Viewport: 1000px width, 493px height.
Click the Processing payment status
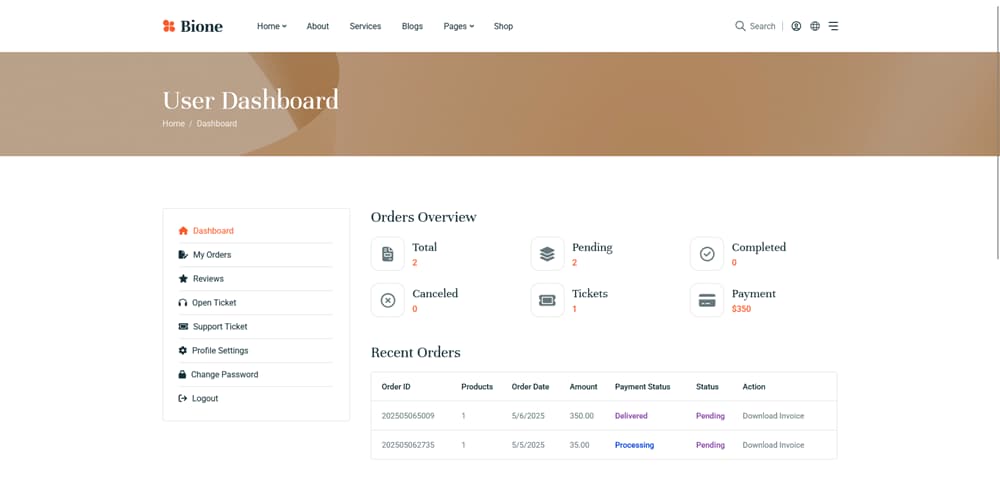pyautogui.click(x=634, y=445)
